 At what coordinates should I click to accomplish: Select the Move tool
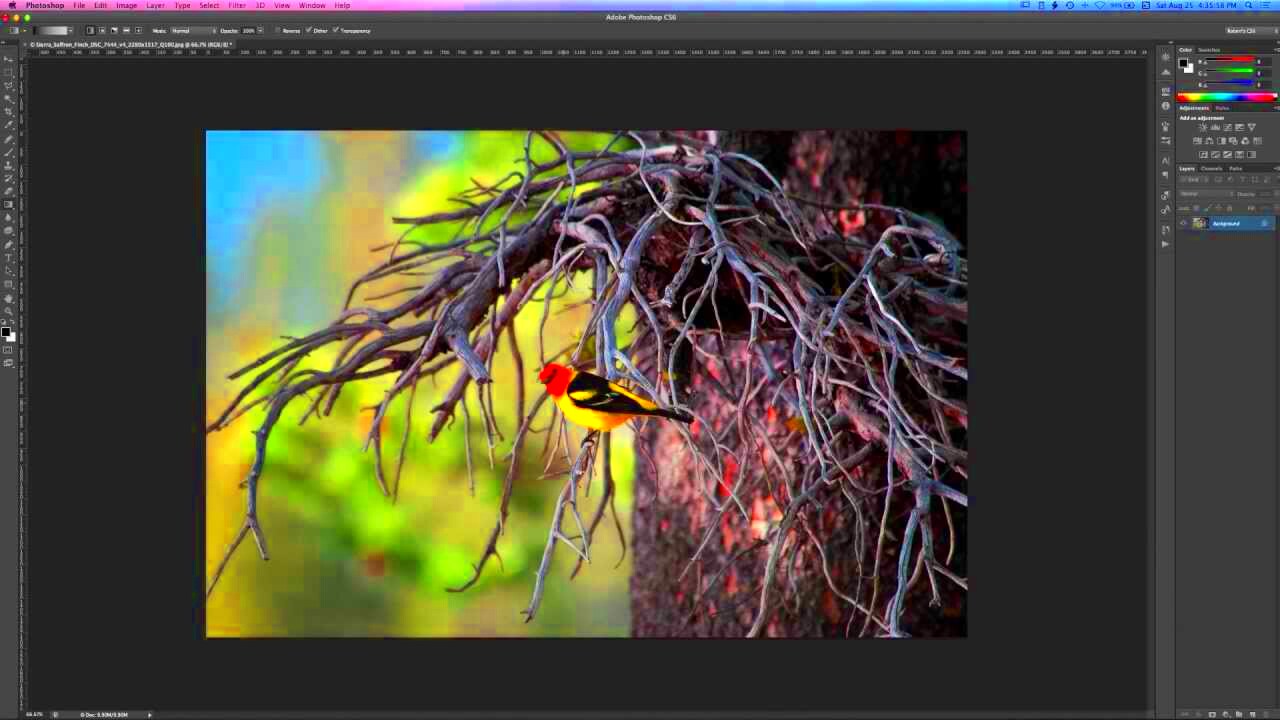click(9, 59)
